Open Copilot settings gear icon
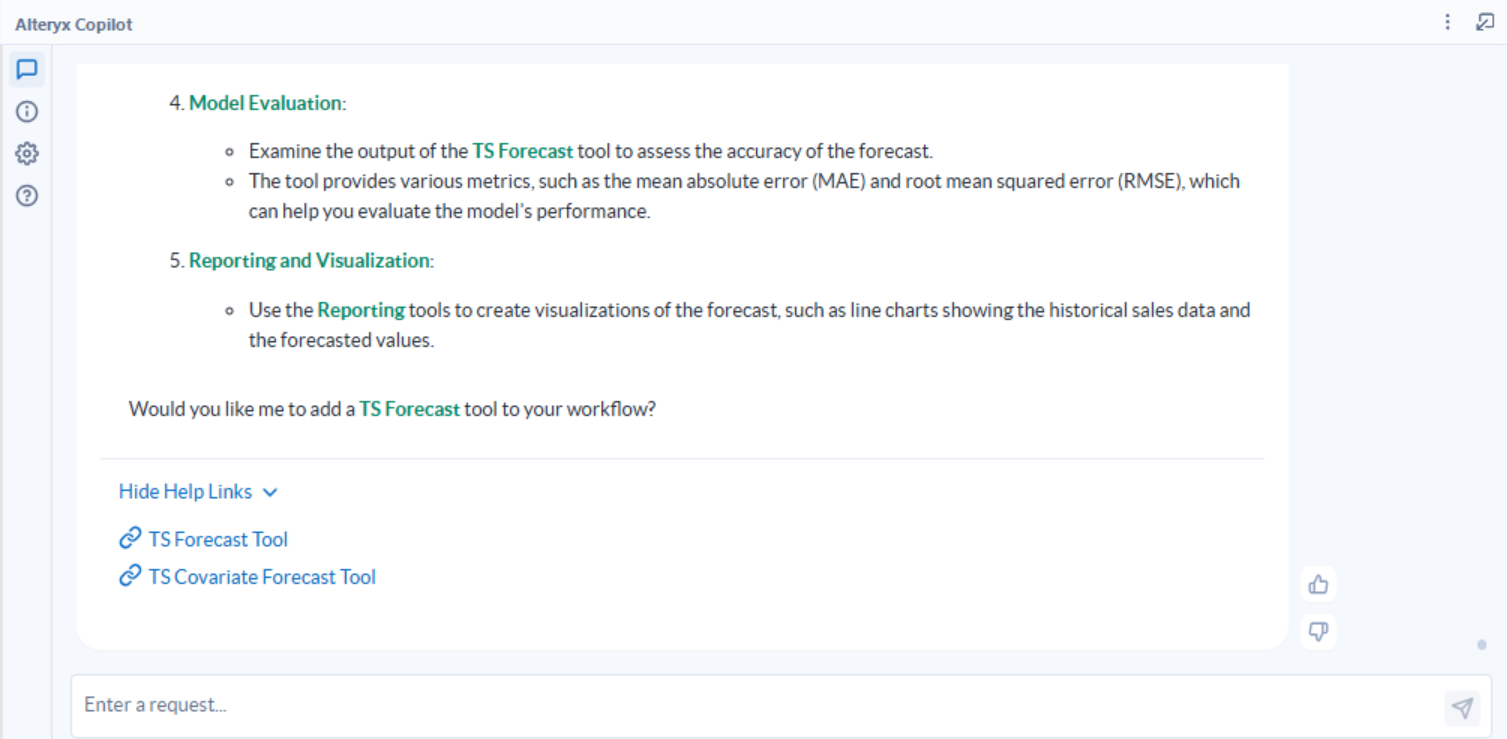This screenshot has height=739, width=1507. 27,154
